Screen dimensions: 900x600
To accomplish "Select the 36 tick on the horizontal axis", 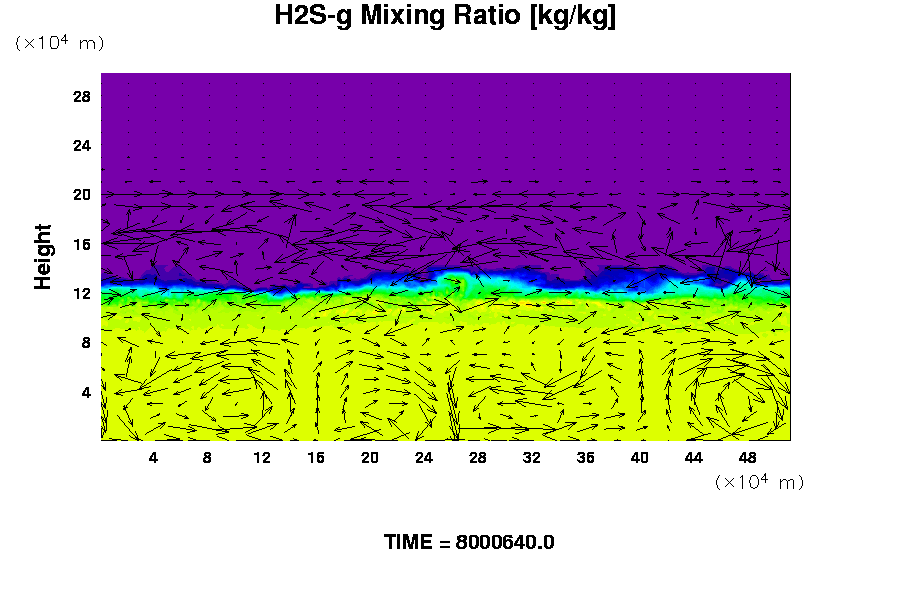I will tap(586, 457).
